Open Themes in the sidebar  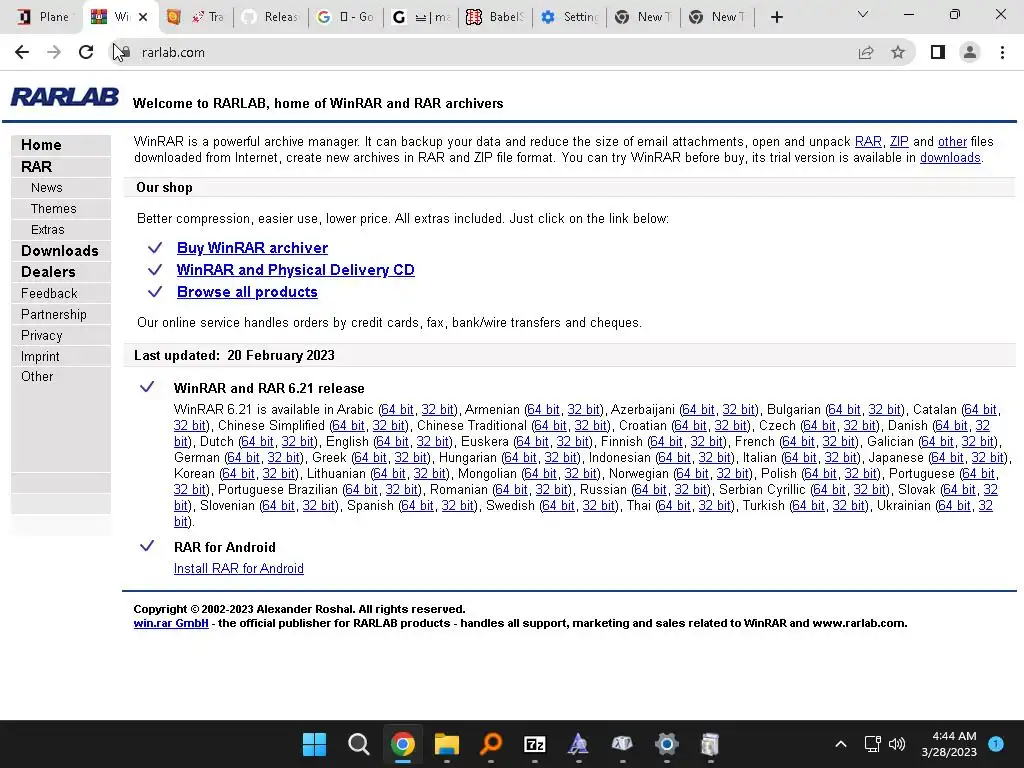click(54, 208)
